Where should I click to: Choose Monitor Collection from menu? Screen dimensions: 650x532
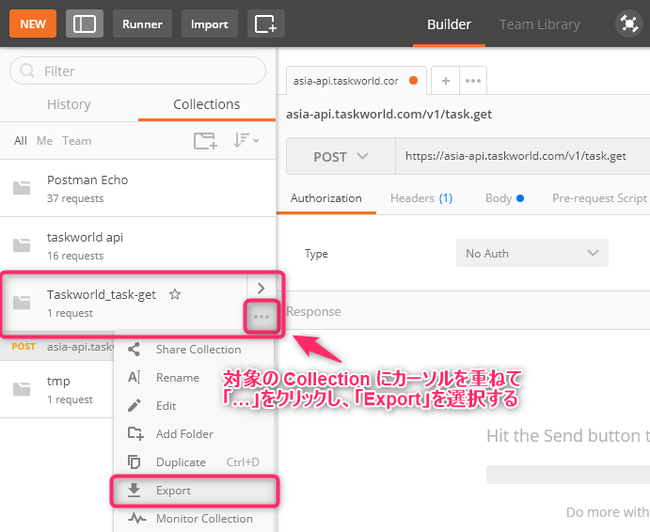pos(194,519)
